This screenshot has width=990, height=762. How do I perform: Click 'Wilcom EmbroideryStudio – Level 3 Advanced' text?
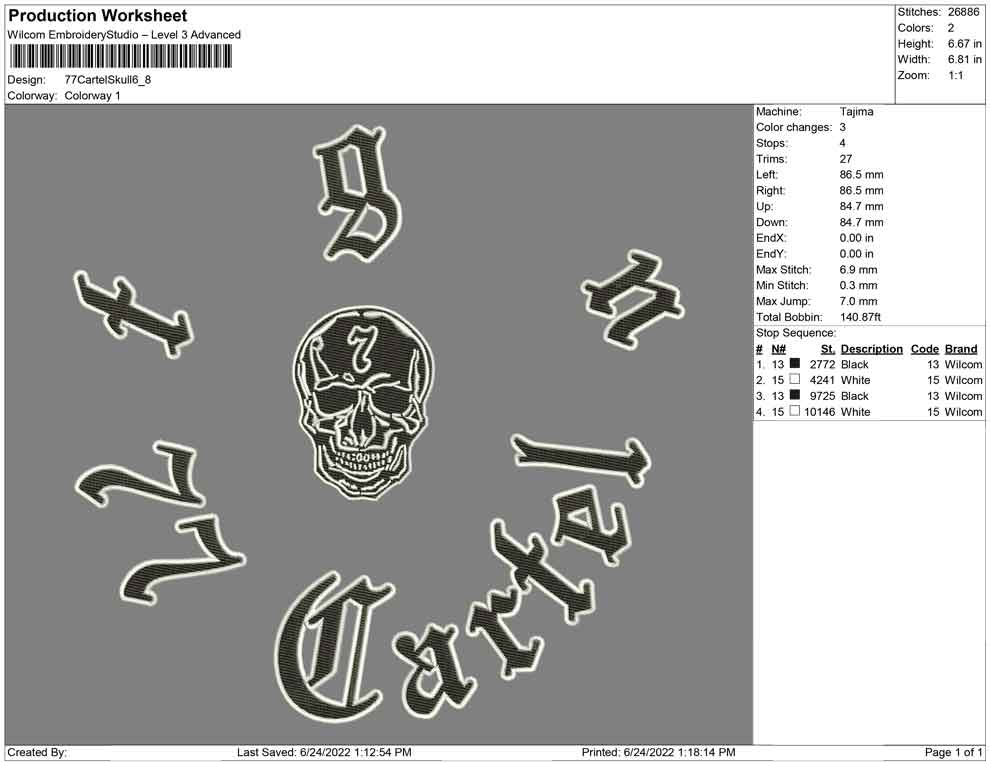(124, 35)
